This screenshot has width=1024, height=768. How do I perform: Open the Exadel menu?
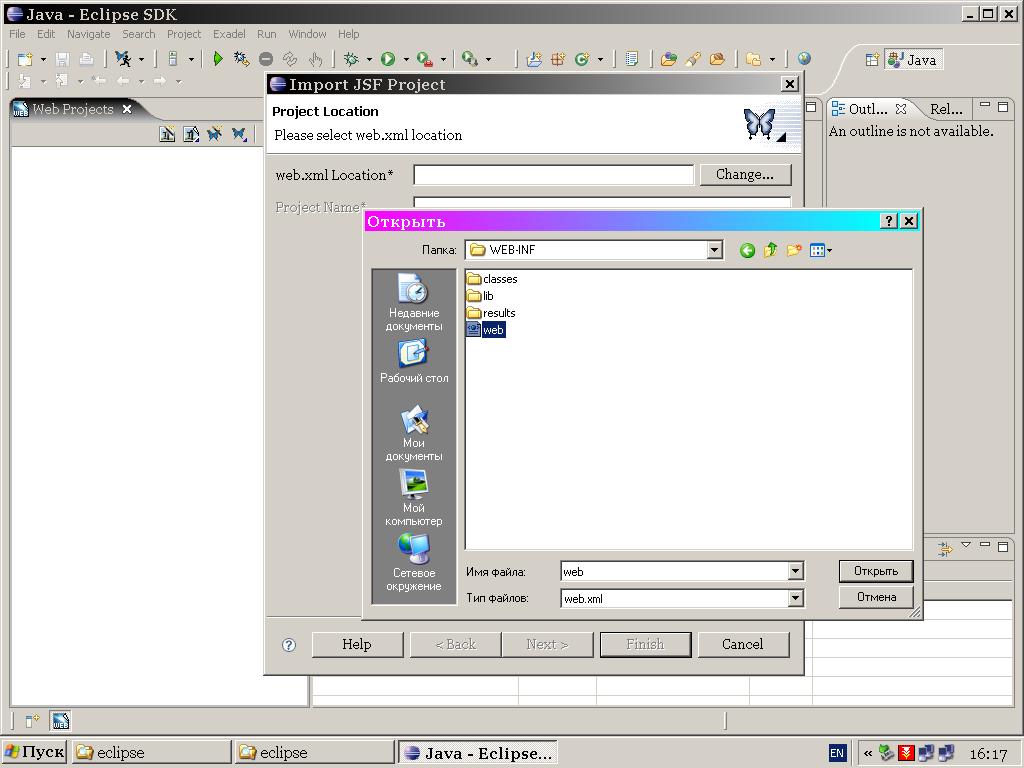(229, 34)
